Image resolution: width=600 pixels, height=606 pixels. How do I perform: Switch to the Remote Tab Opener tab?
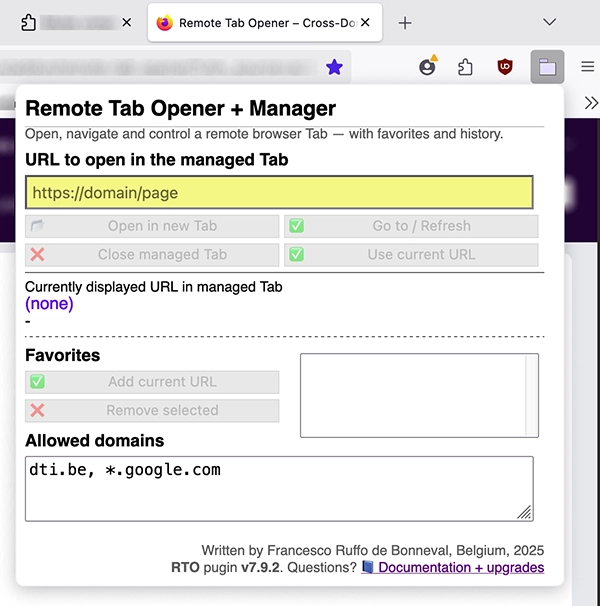[265, 23]
